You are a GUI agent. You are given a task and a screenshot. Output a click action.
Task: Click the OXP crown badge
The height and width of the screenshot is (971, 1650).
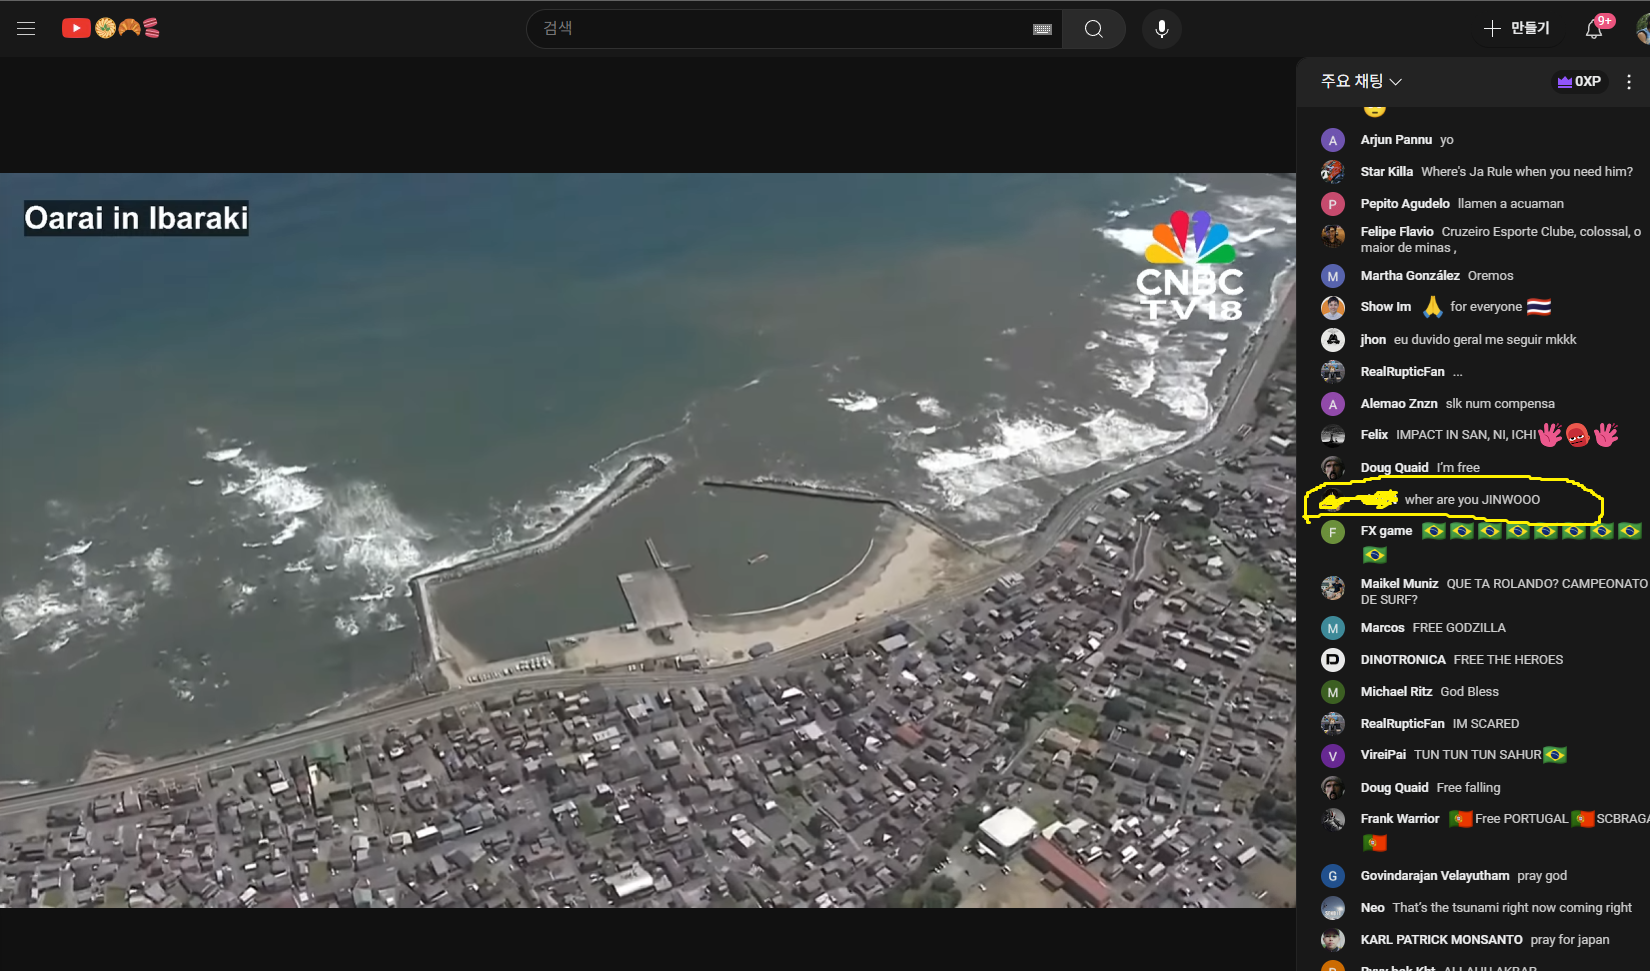click(x=1579, y=82)
